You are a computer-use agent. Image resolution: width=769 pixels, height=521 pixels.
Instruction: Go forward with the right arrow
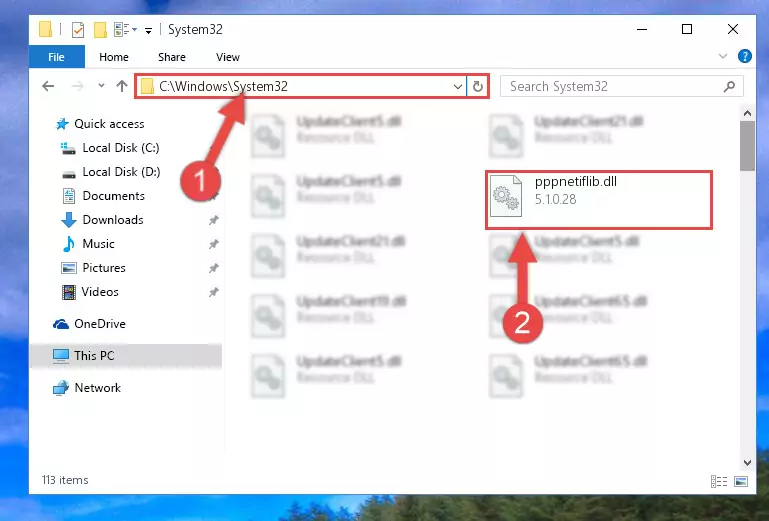point(77,86)
